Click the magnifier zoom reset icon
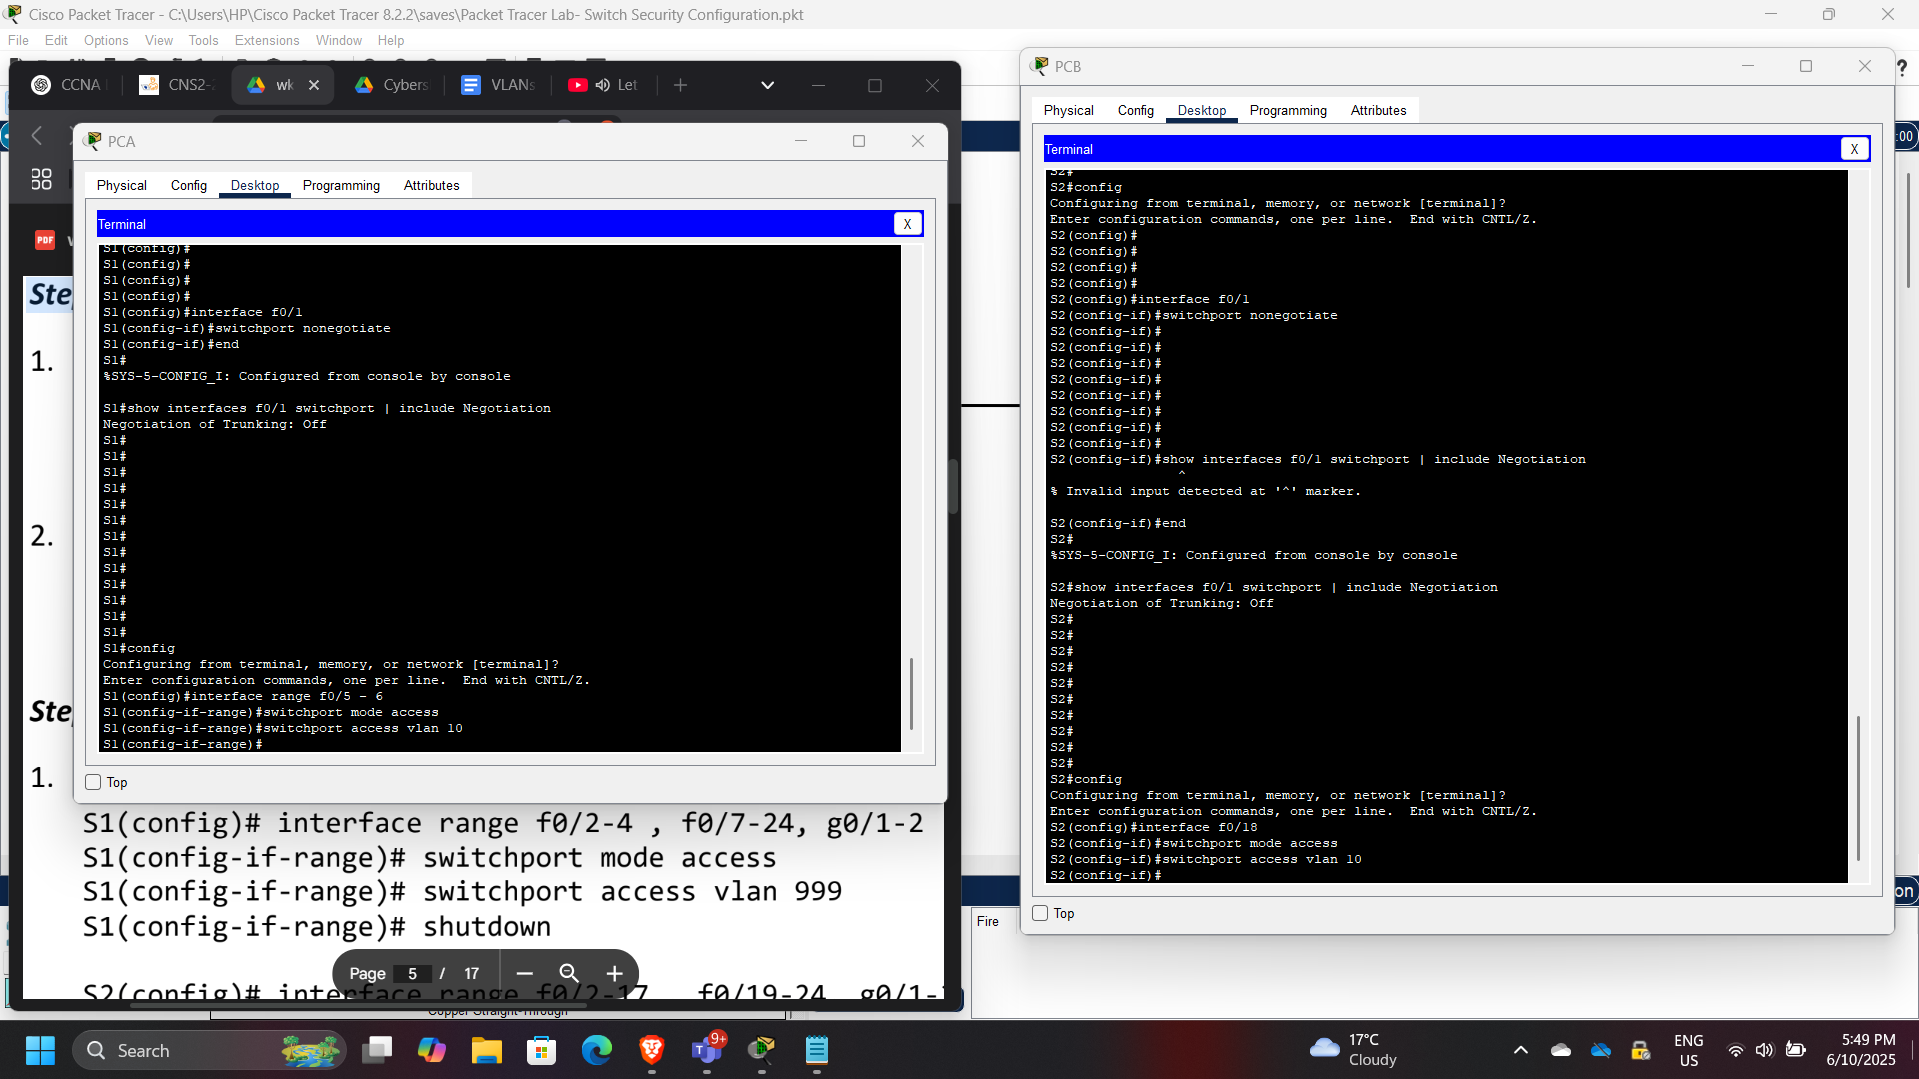Viewport: 1919px width, 1079px height. (x=569, y=973)
